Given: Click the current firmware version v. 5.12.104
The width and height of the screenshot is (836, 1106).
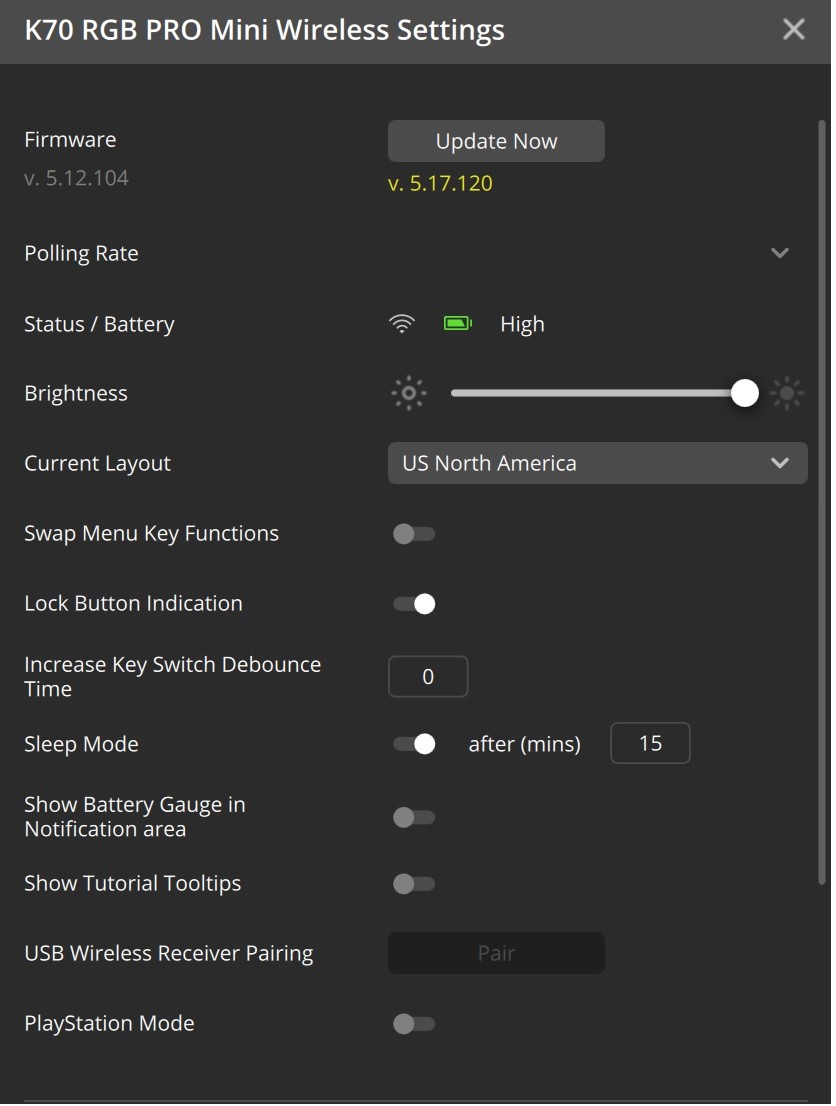Looking at the screenshot, I should [76, 178].
